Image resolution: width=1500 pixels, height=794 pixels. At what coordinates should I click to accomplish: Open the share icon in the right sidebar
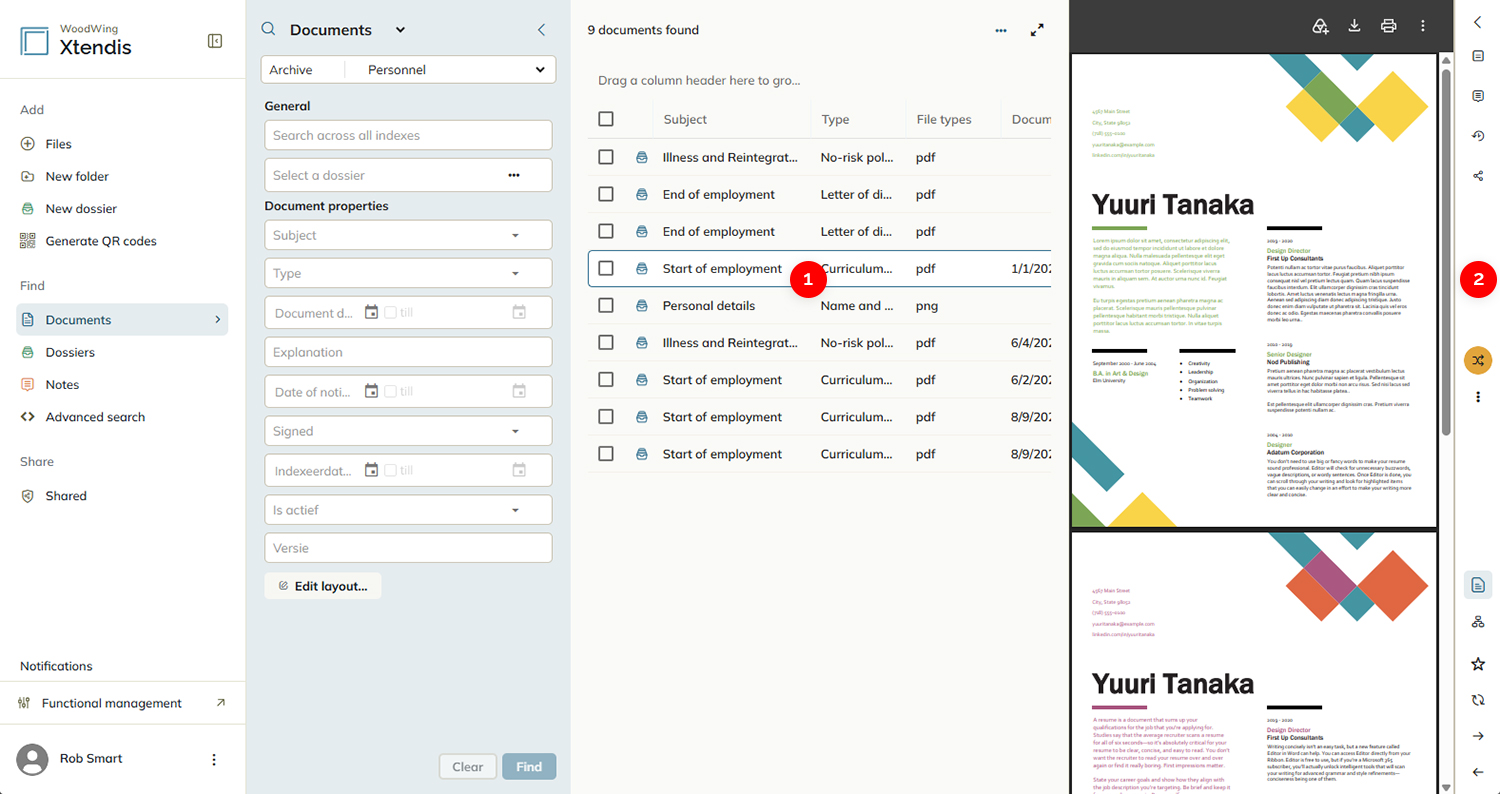[x=1478, y=175]
